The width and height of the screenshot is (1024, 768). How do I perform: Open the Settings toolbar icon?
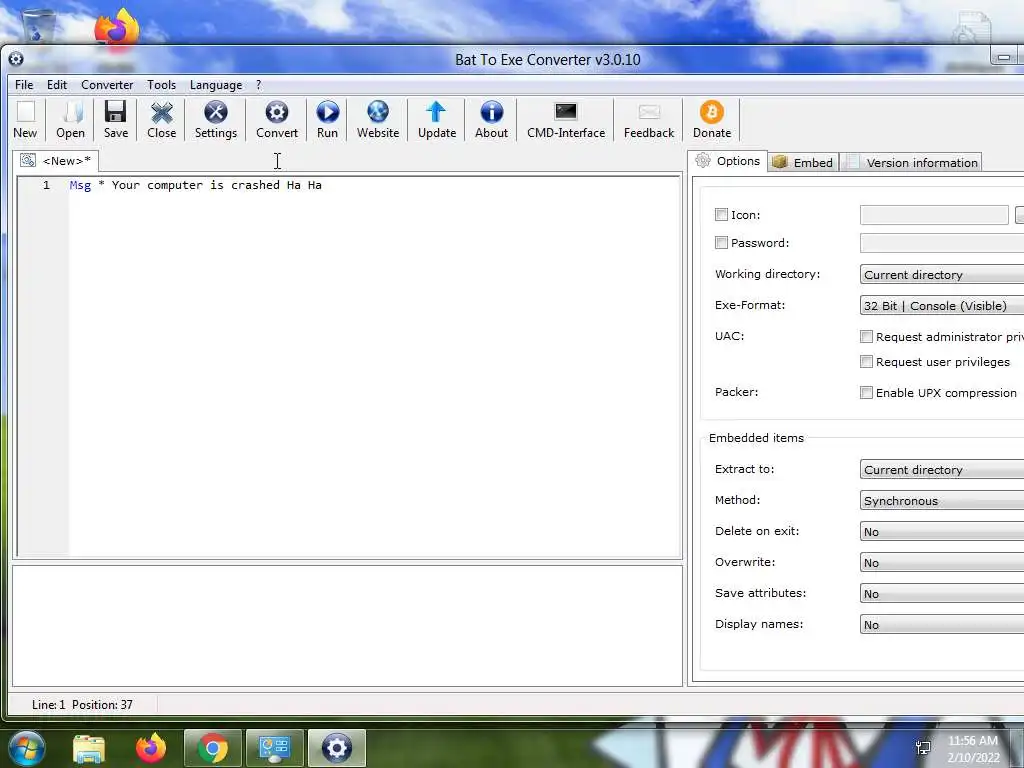(x=216, y=120)
